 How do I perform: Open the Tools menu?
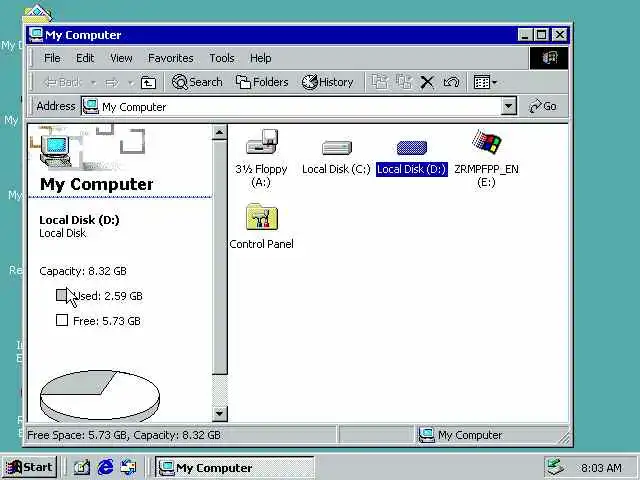(x=222, y=58)
